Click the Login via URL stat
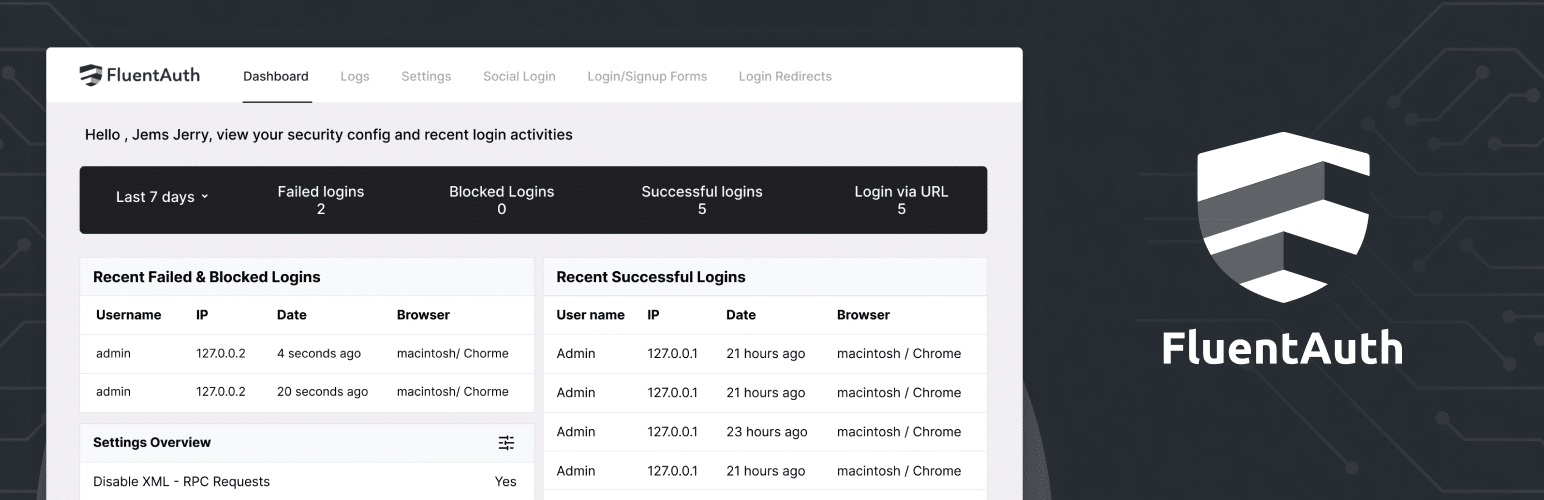 (901, 200)
